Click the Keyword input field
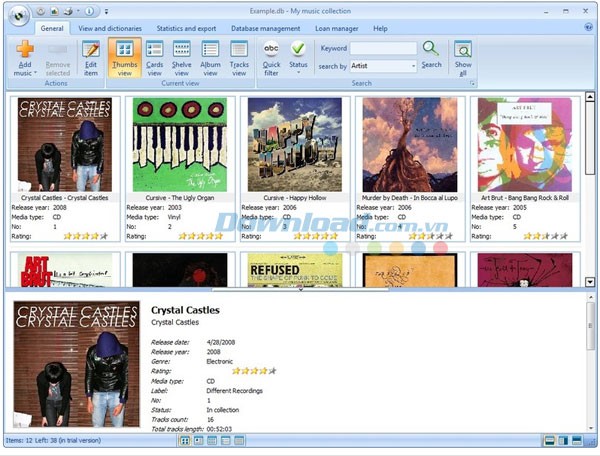Screen dimensions: 600x456 pyautogui.click(x=383, y=48)
